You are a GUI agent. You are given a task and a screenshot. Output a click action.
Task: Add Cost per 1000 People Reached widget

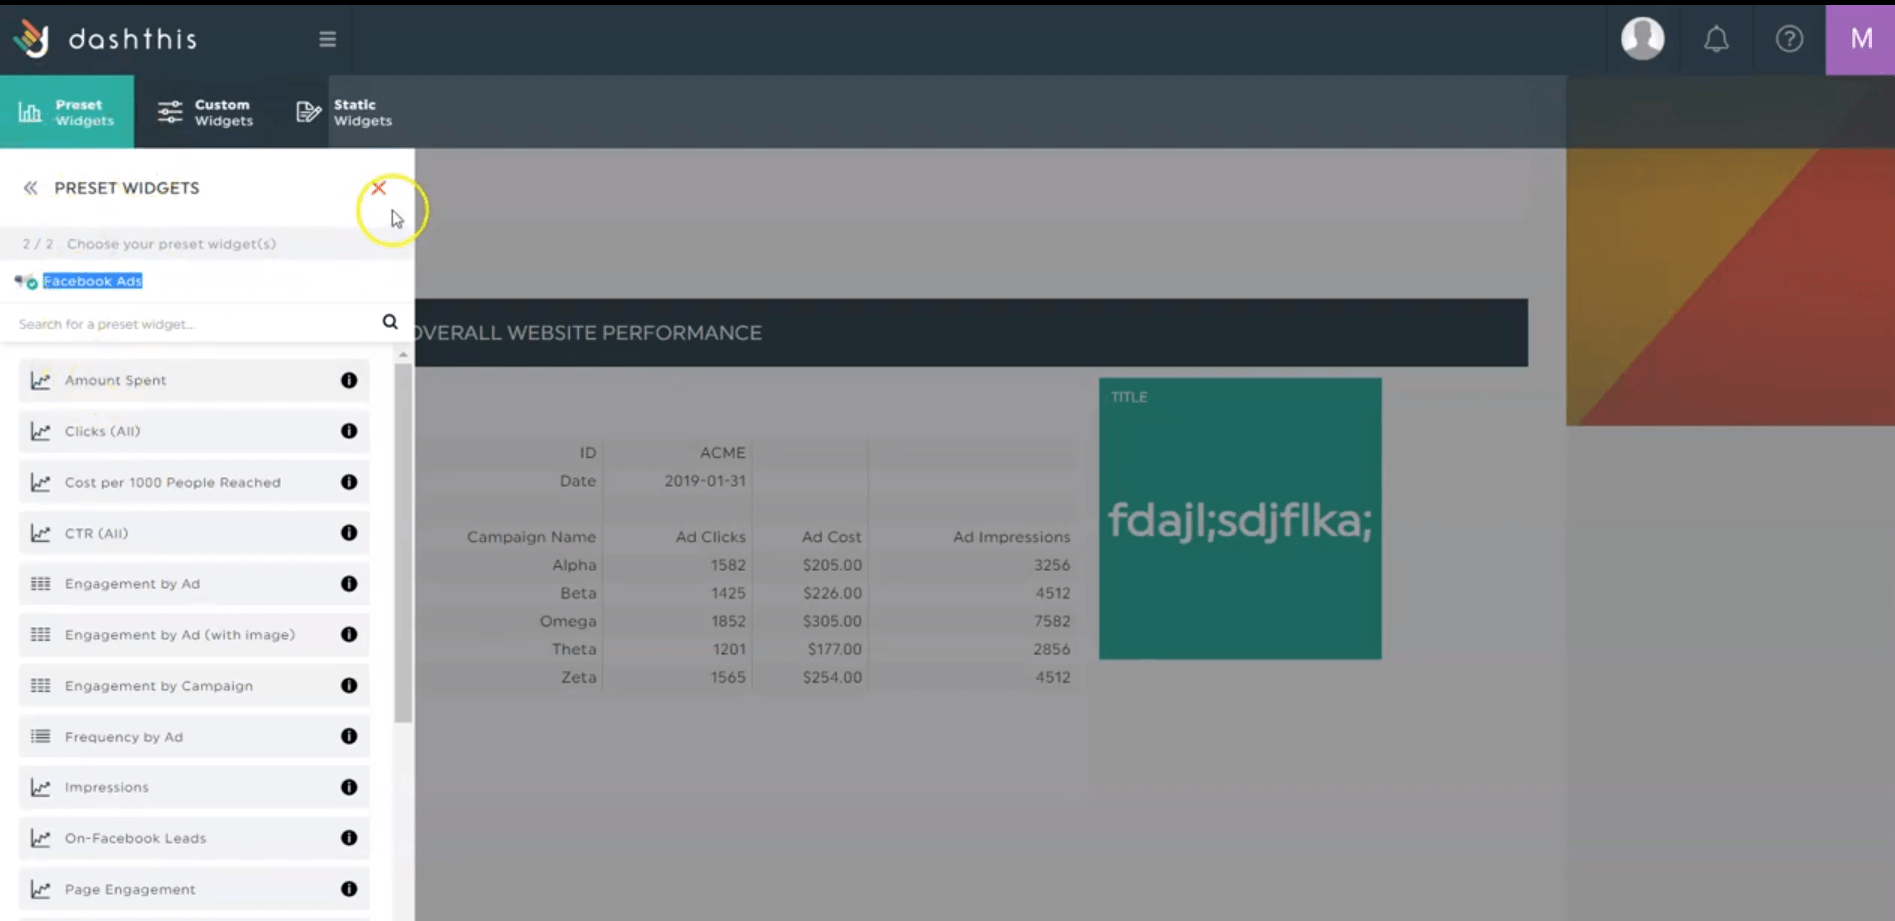194,482
